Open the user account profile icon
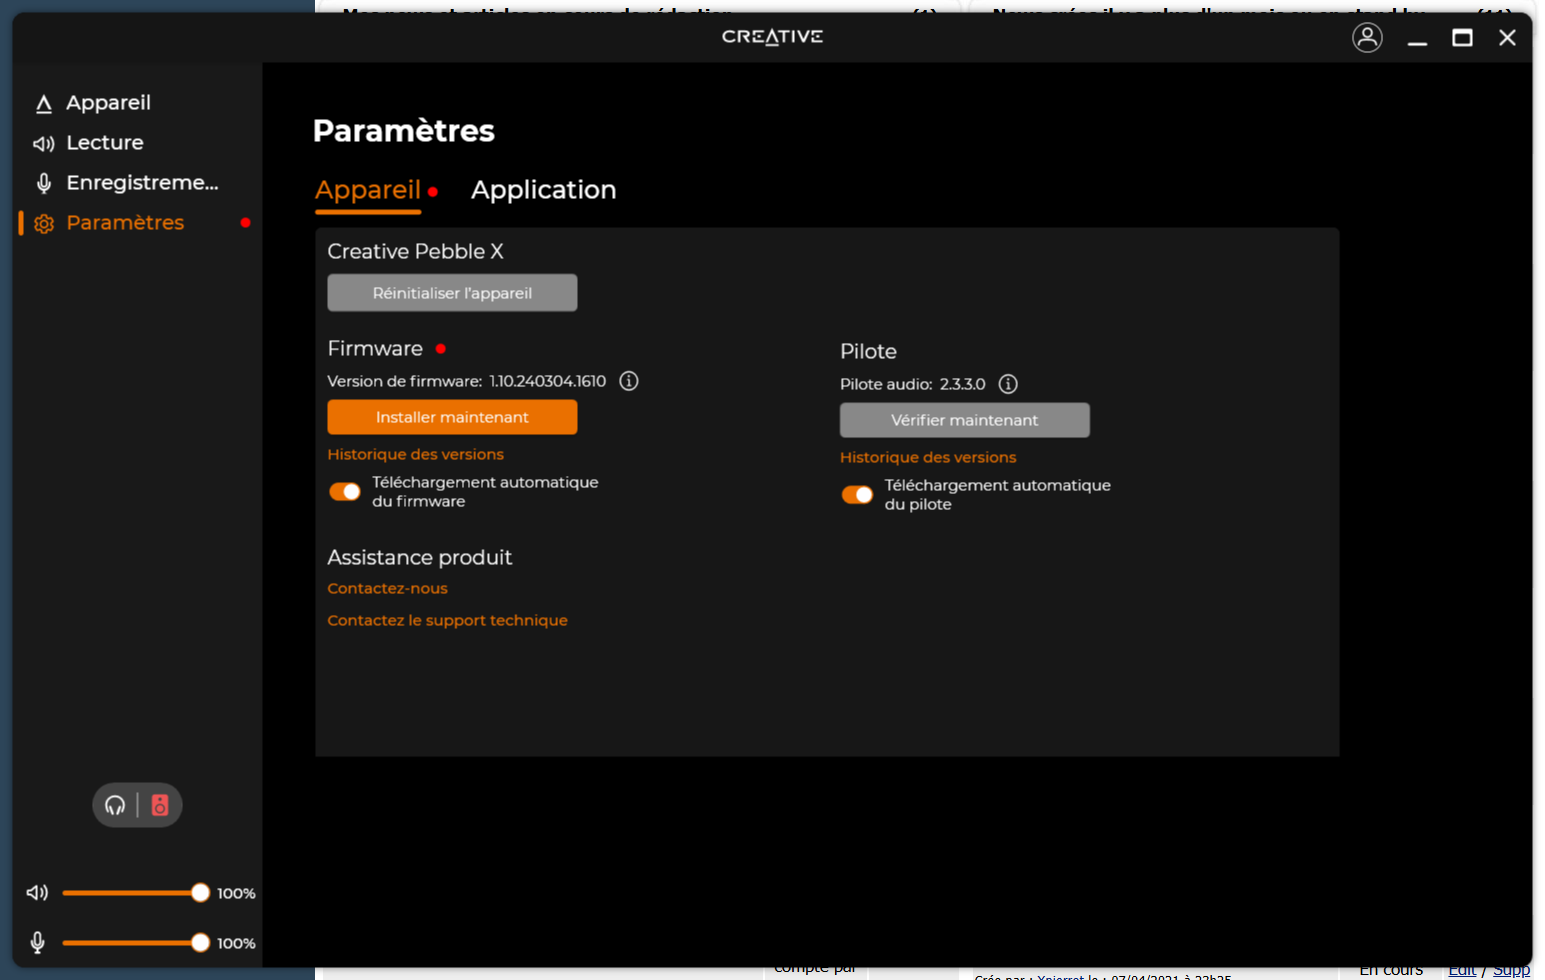The width and height of the screenshot is (1545, 980). pos(1367,37)
